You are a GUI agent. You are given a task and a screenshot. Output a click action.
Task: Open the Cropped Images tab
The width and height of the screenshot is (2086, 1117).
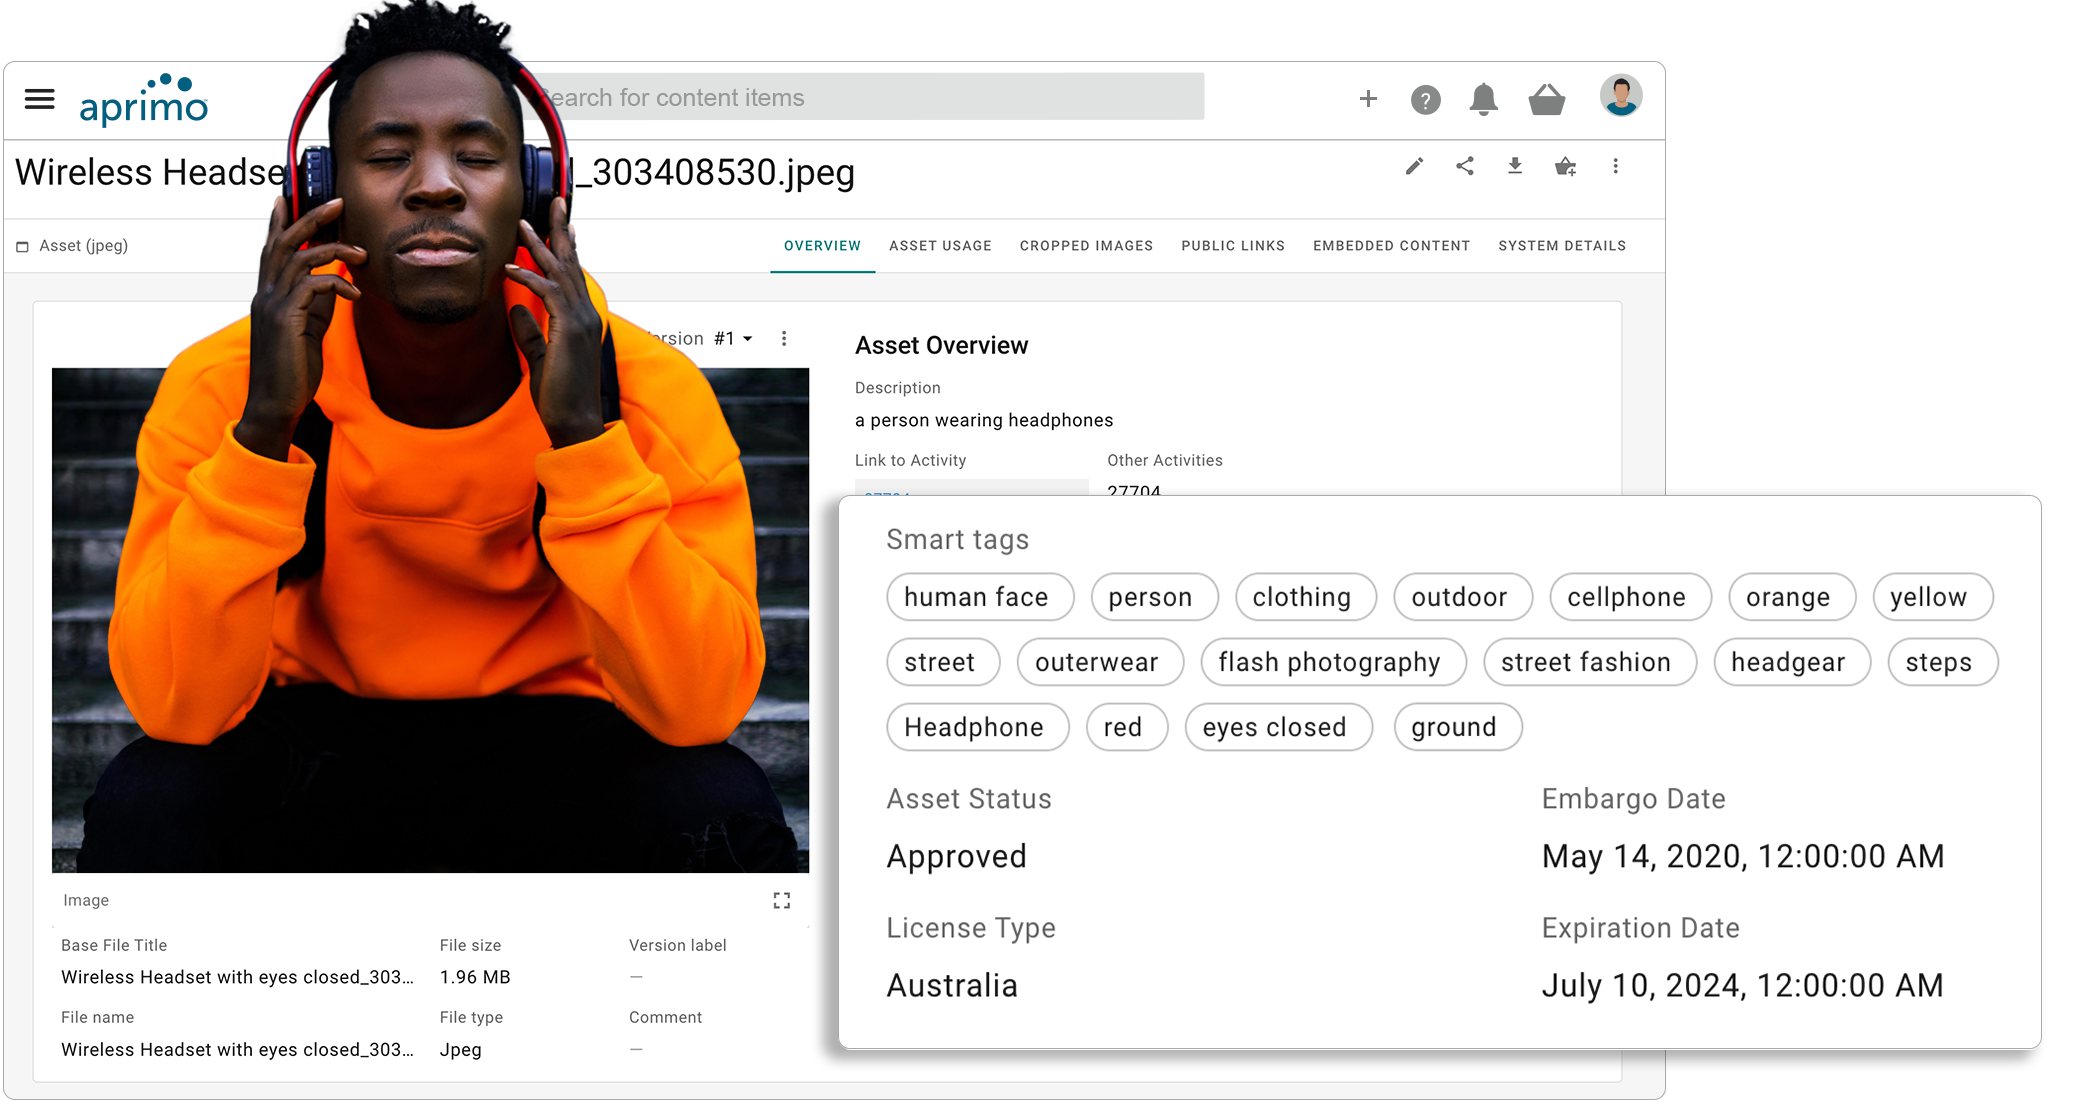coord(1086,246)
